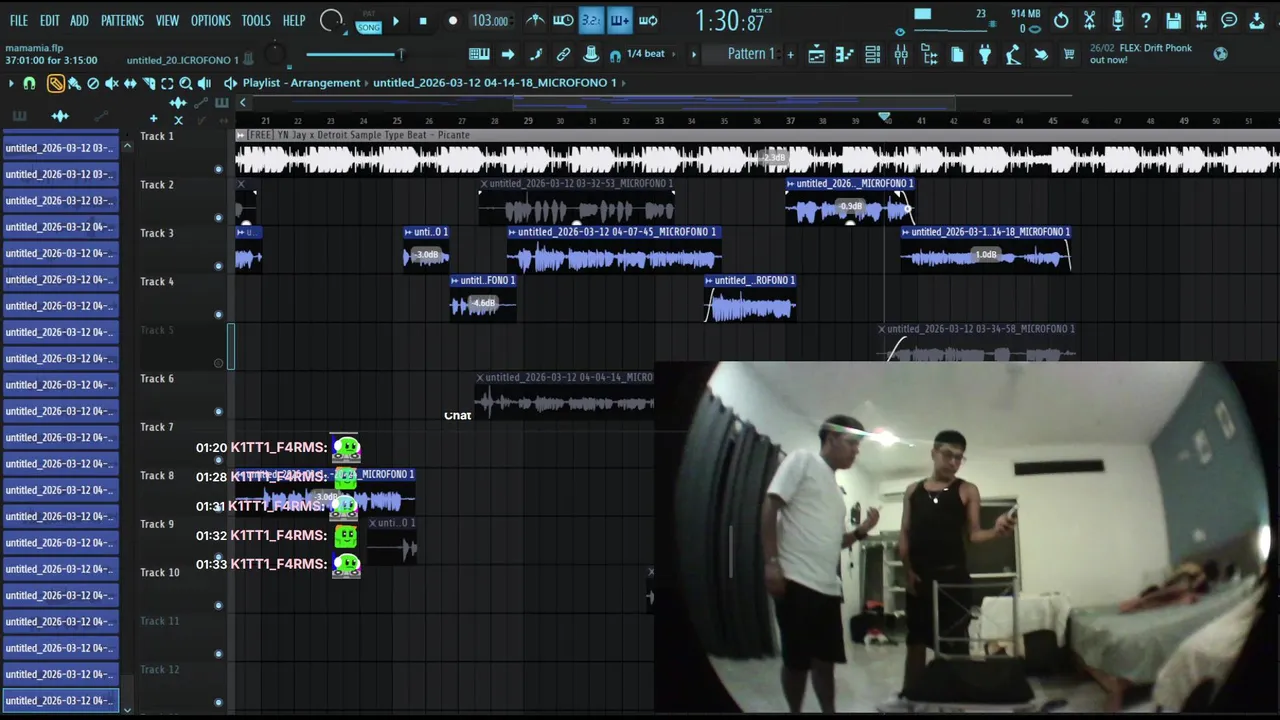Select the pencil draw tool
Screen dimensions: 1280x720
56,83
